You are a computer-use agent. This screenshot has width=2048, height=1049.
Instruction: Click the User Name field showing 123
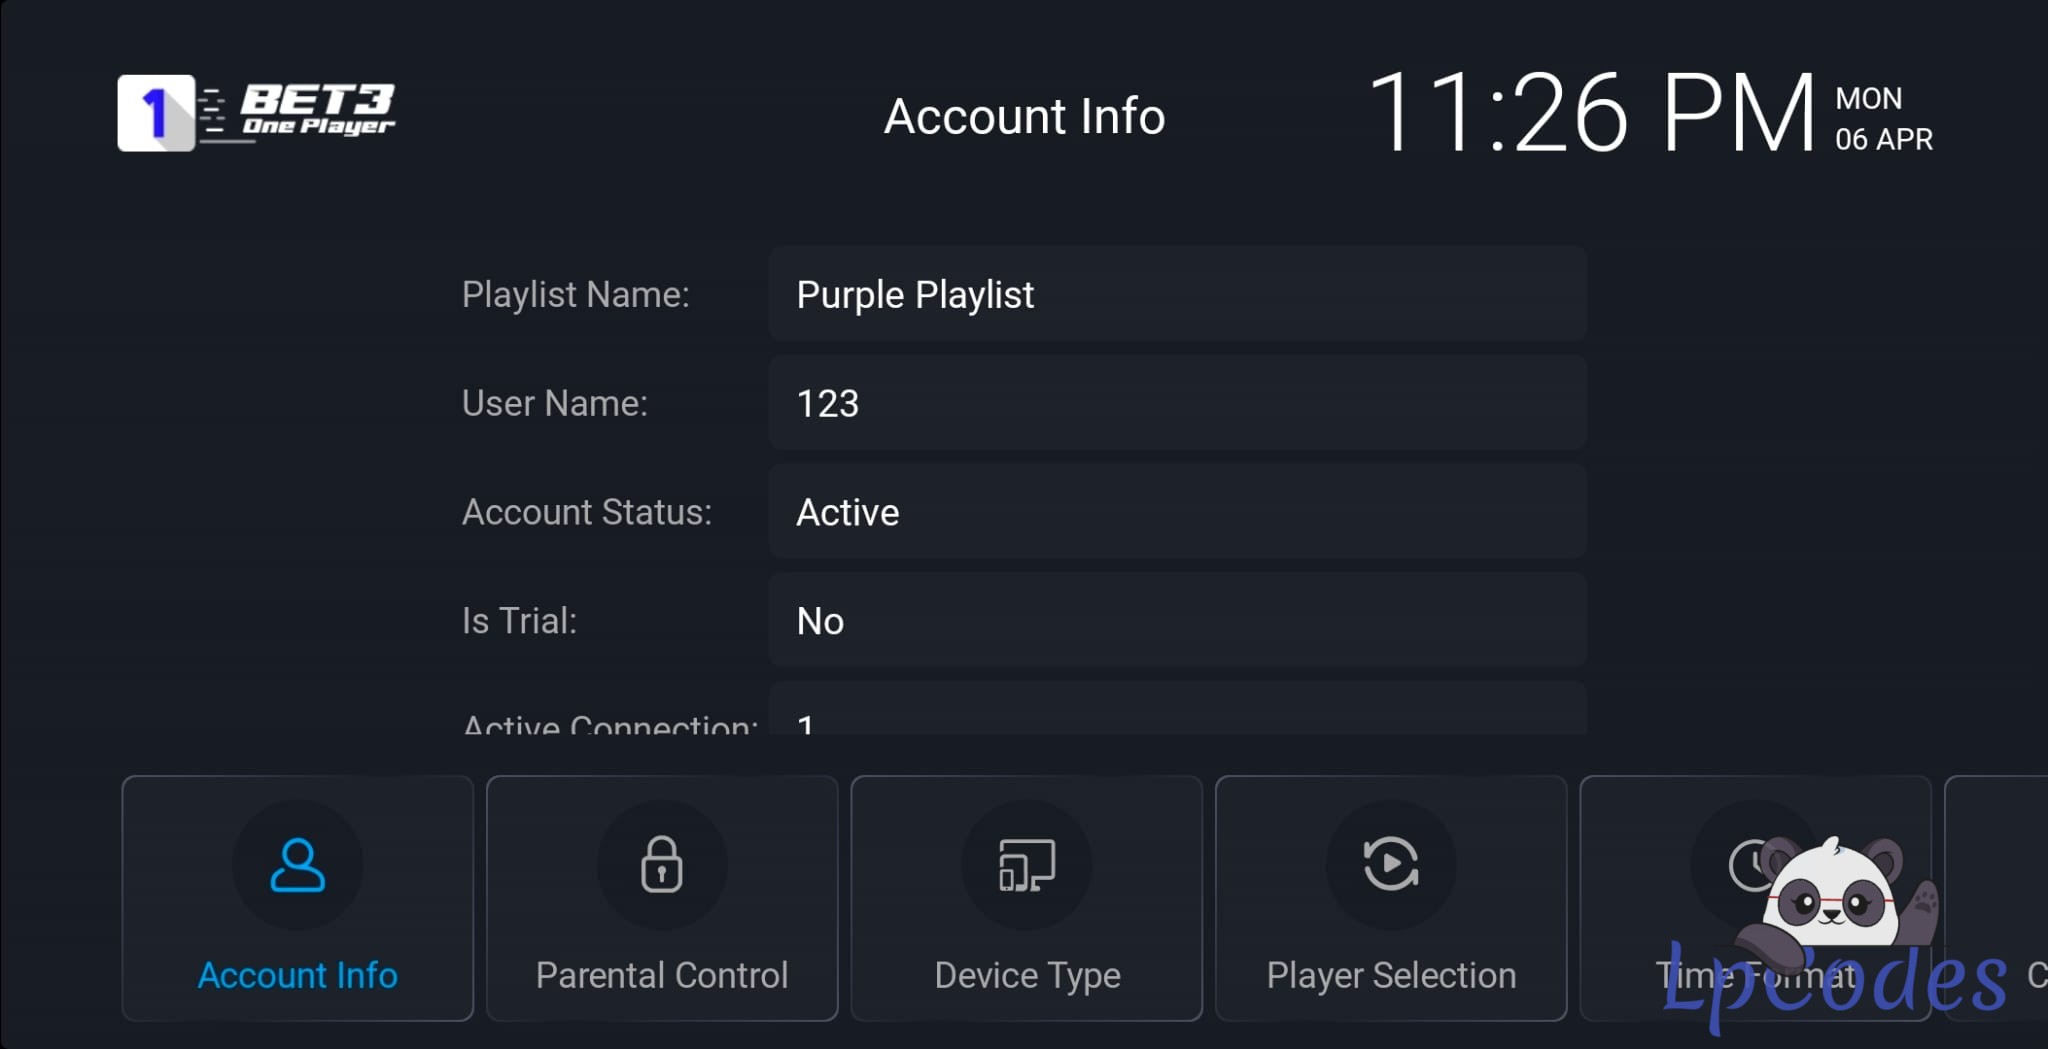point(1177,403)
